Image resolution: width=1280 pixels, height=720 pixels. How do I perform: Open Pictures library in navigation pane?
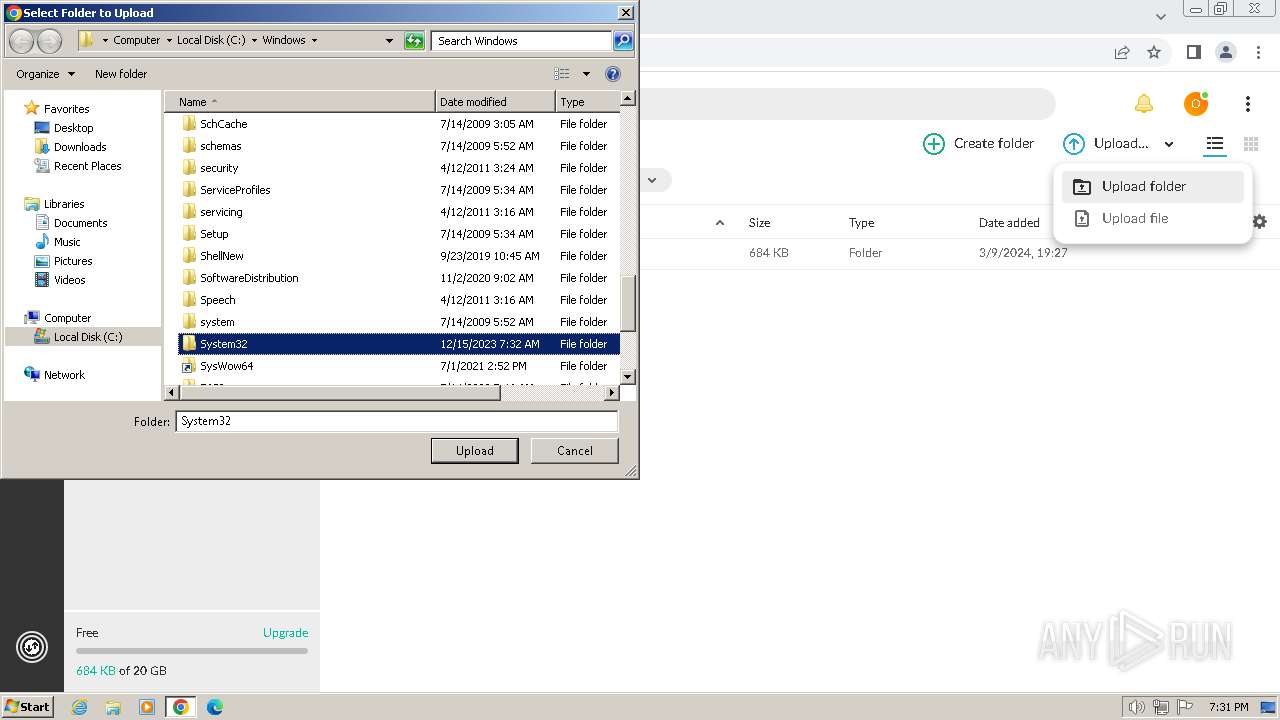pos(73,261)
